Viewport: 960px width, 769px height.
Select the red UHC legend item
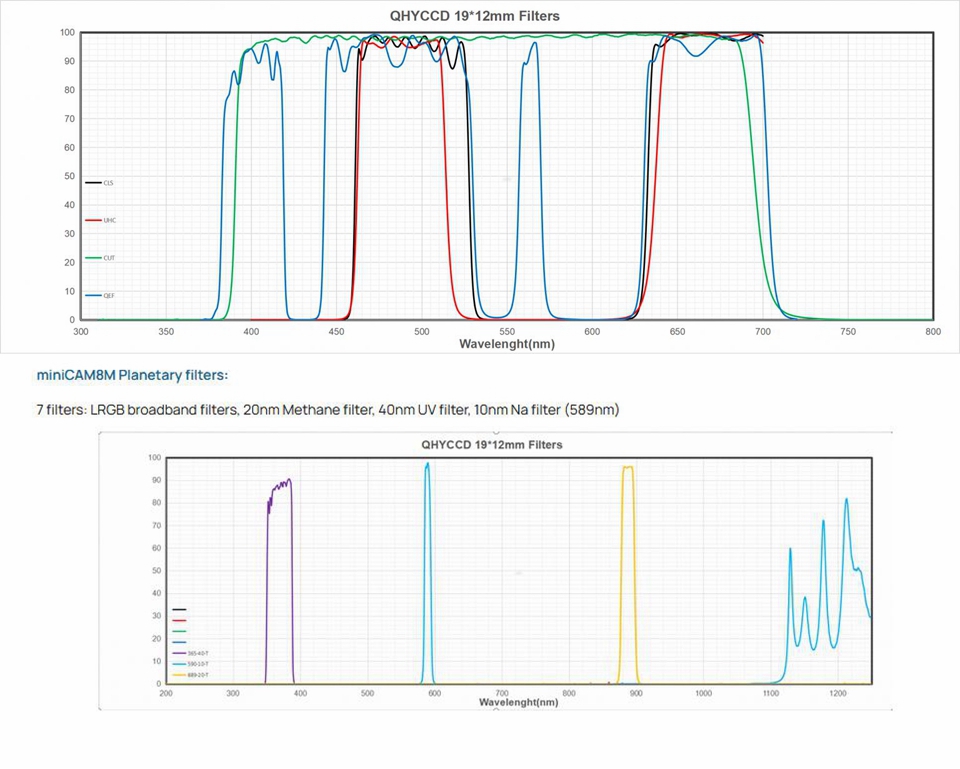(x=100, y=220)
